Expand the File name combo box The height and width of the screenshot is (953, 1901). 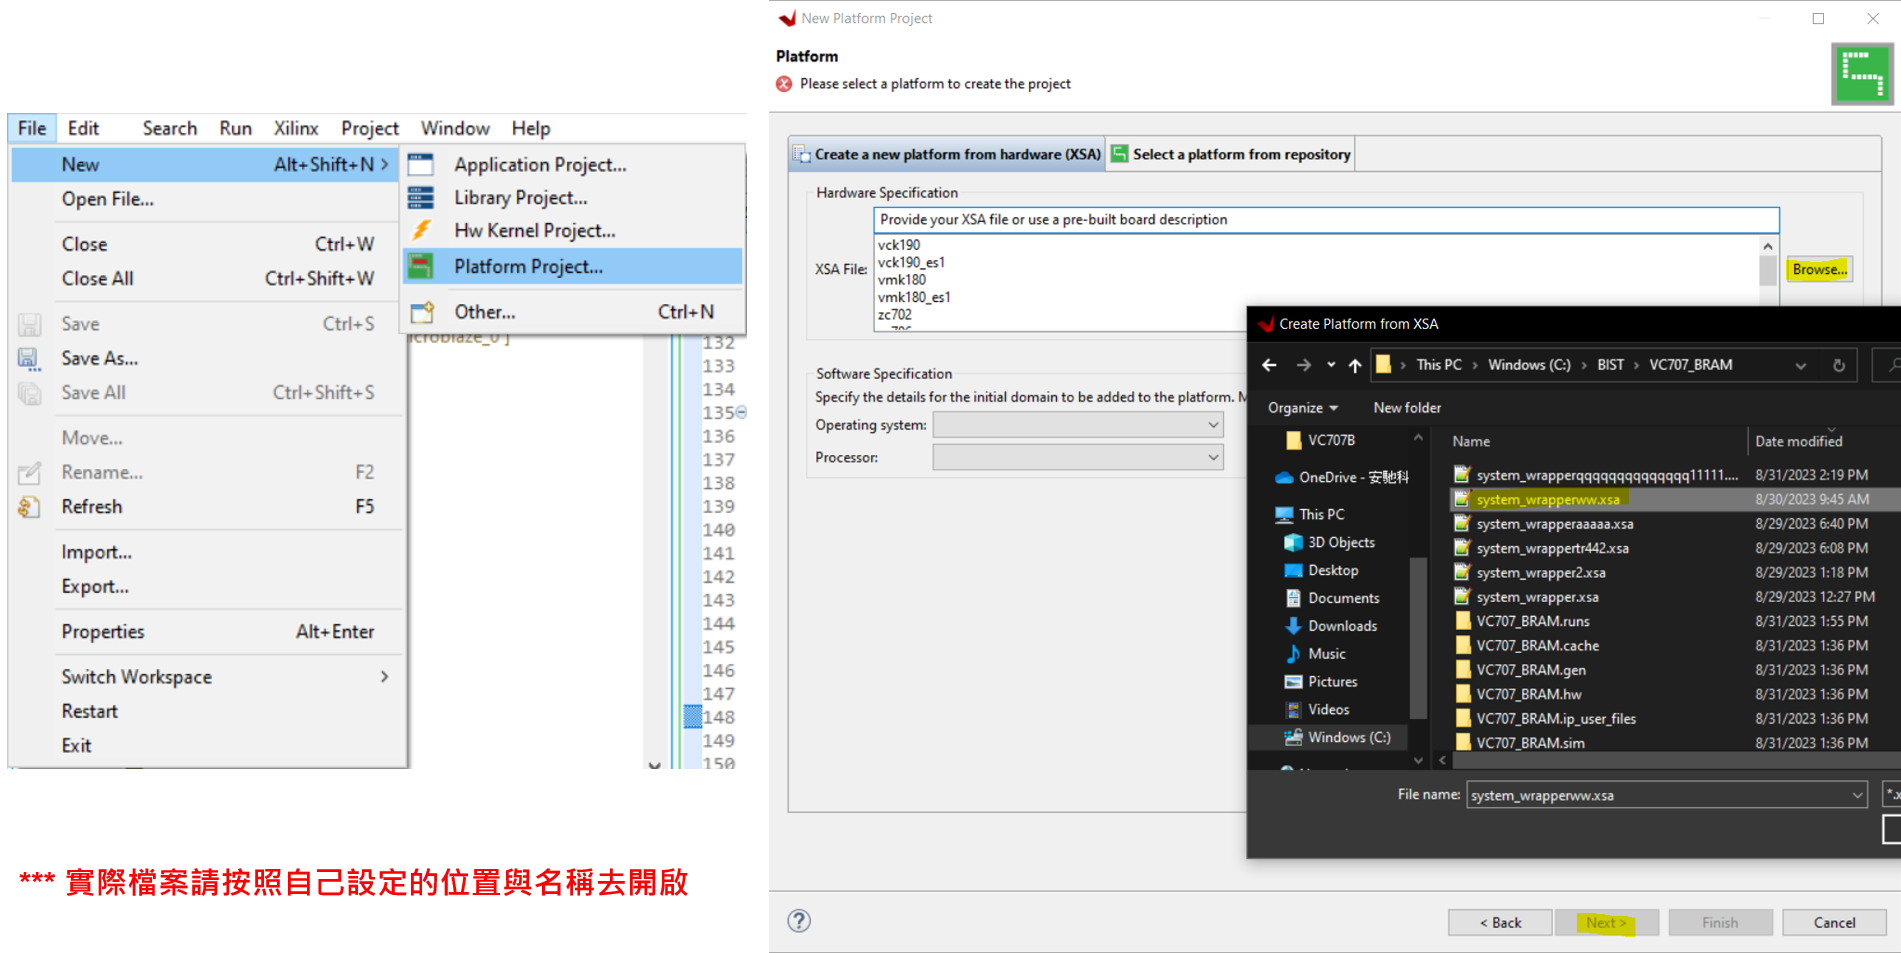pyautogui.click(x=1857, y=795)
